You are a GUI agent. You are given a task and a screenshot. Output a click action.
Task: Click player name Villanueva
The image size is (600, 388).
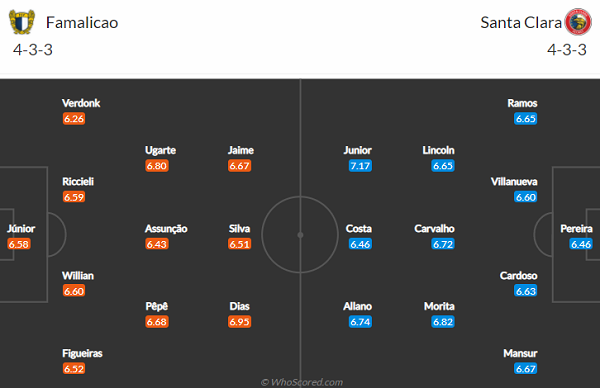(514, 181)
